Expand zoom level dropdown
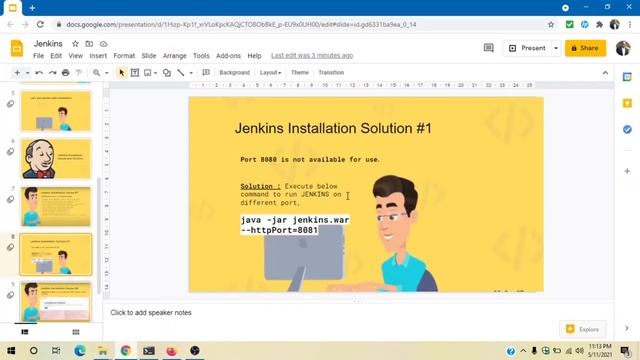Image resolution: width=640 pixels, height=360 pixels. point(107,73)
